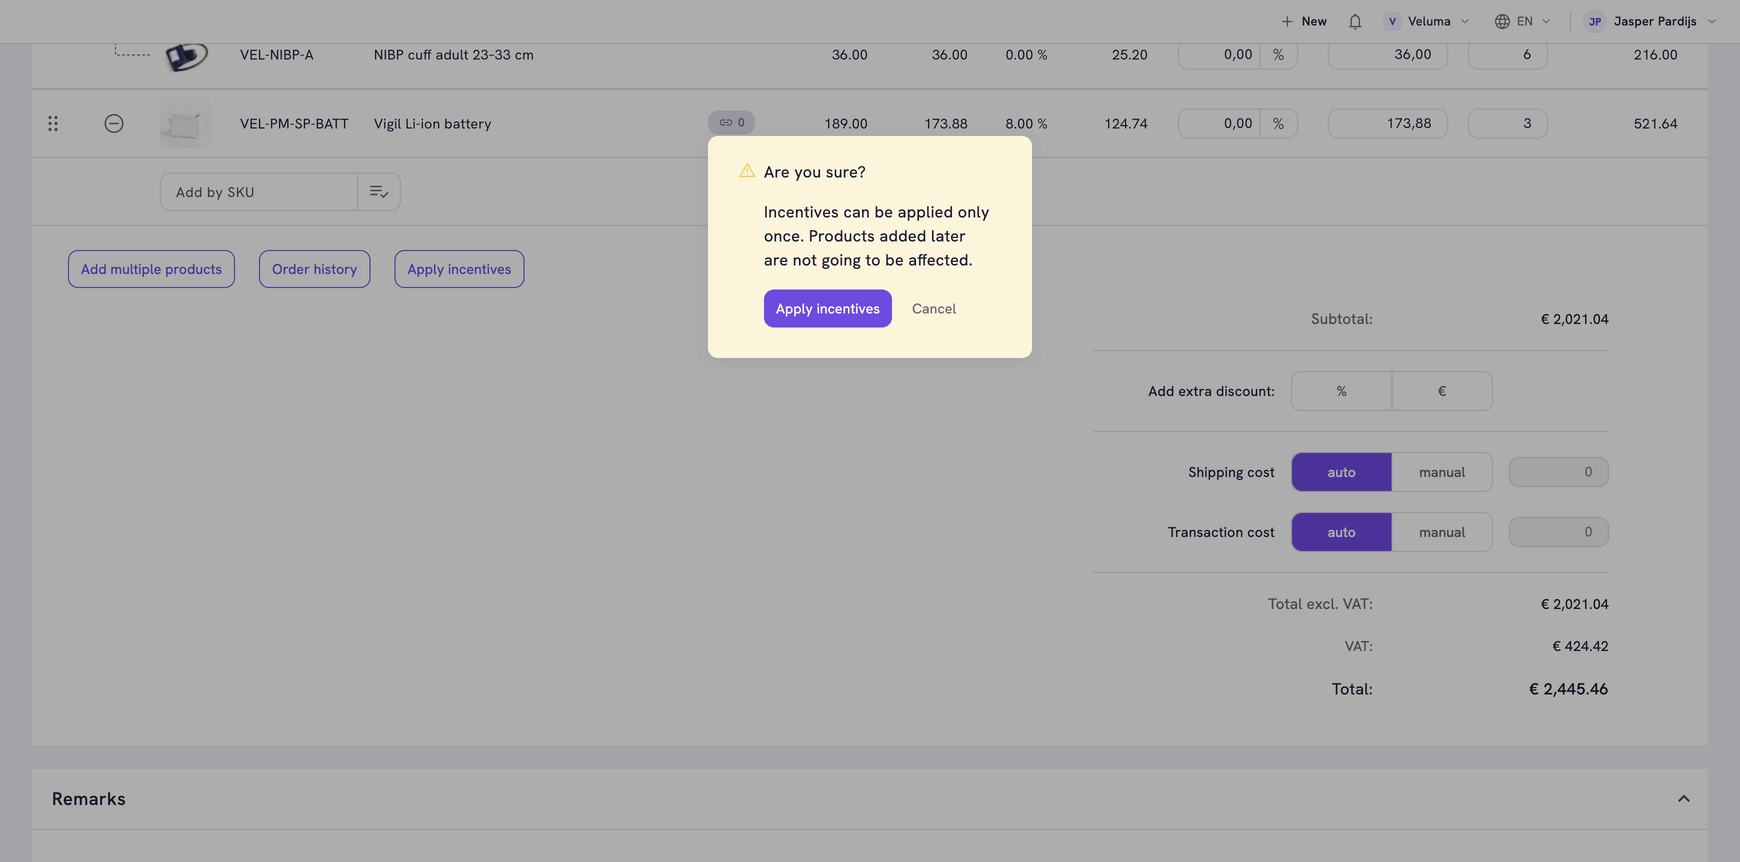Set Transaction cost to manual
The width and height of the screenshot is (1740, 862).
(x=1442, y=532)
